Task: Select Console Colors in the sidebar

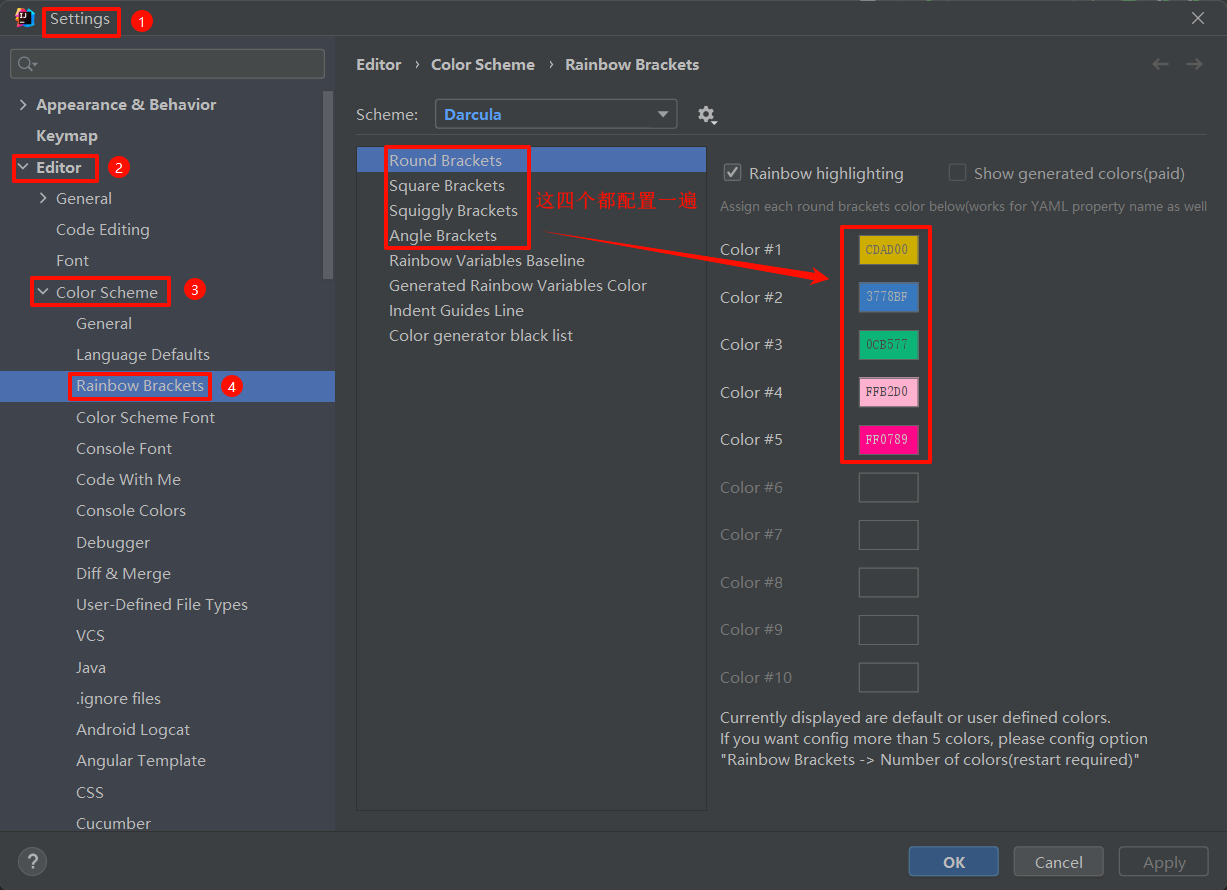Action: (x=130, y=510)
